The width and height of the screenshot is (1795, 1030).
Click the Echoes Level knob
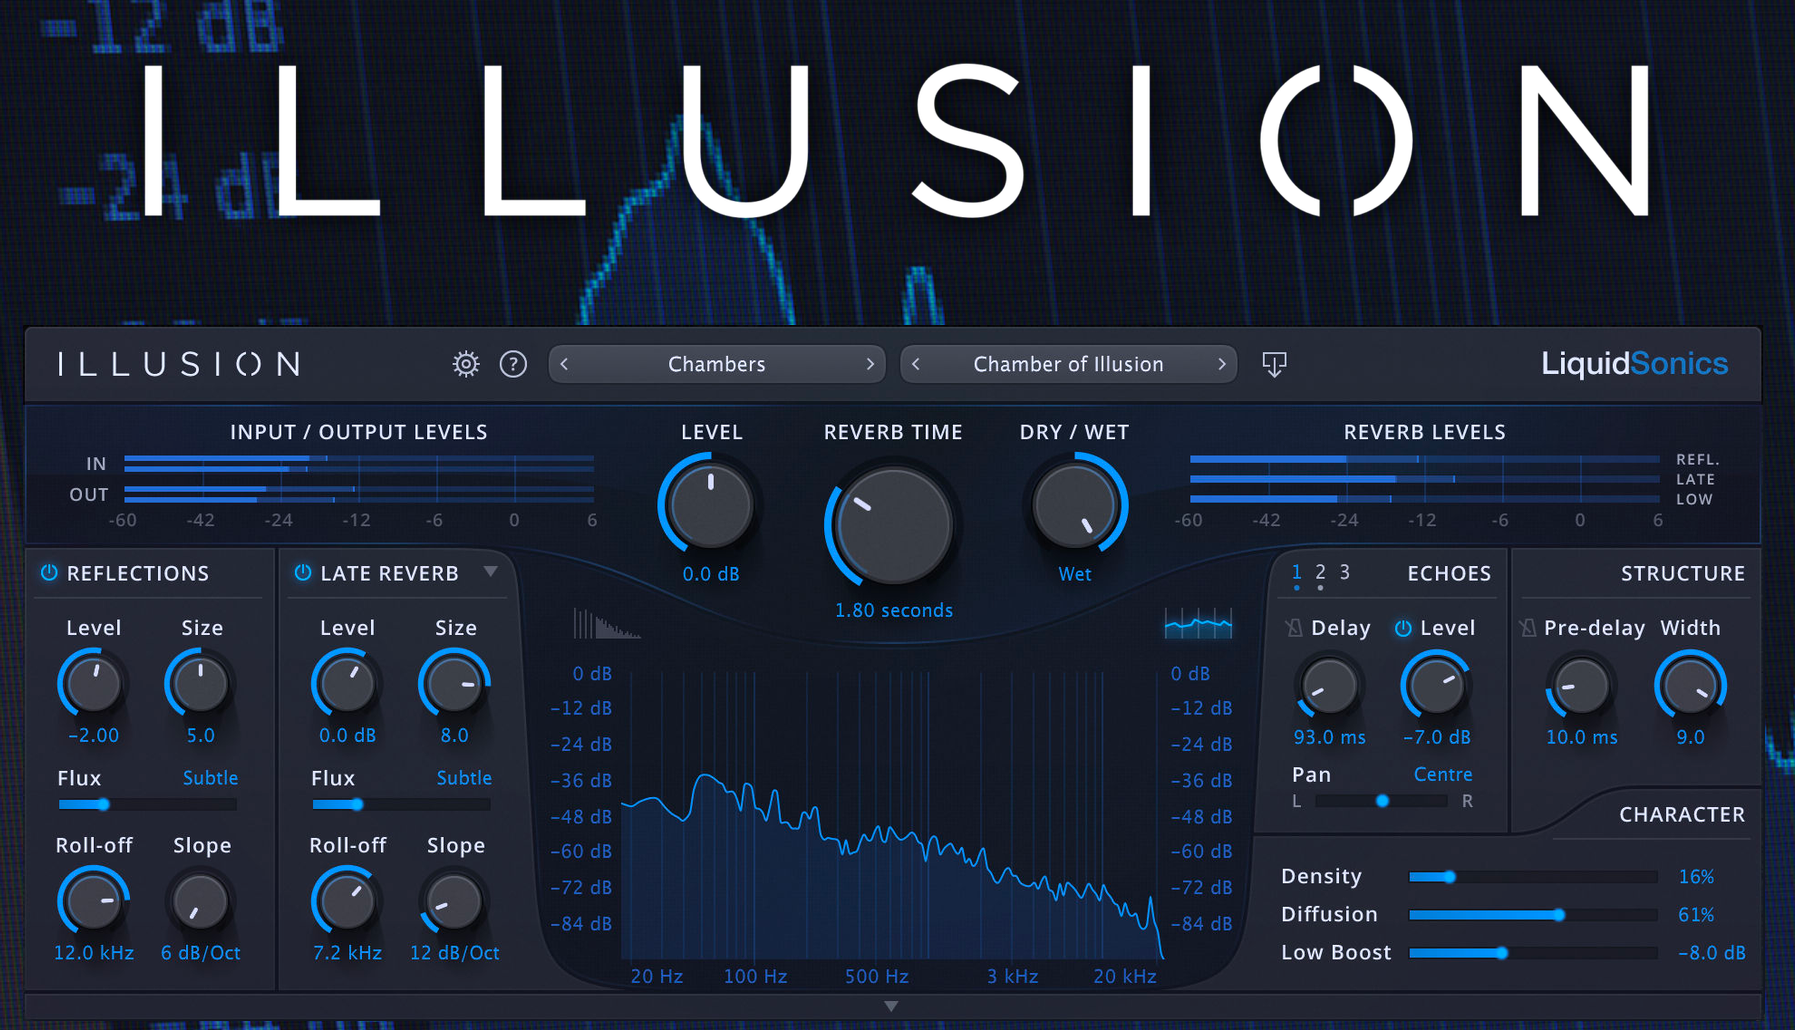(x=1436, y=686)
